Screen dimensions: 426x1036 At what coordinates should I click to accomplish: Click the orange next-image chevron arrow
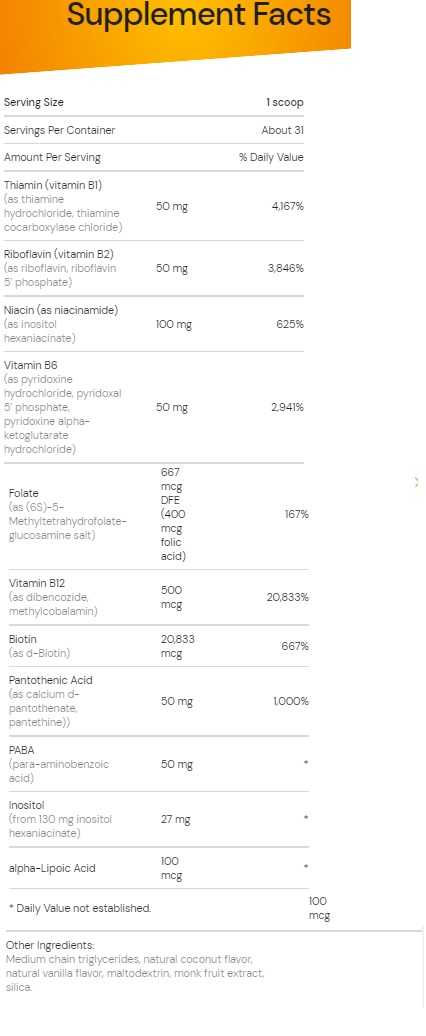pyautogui.click(x=416, y=482)
